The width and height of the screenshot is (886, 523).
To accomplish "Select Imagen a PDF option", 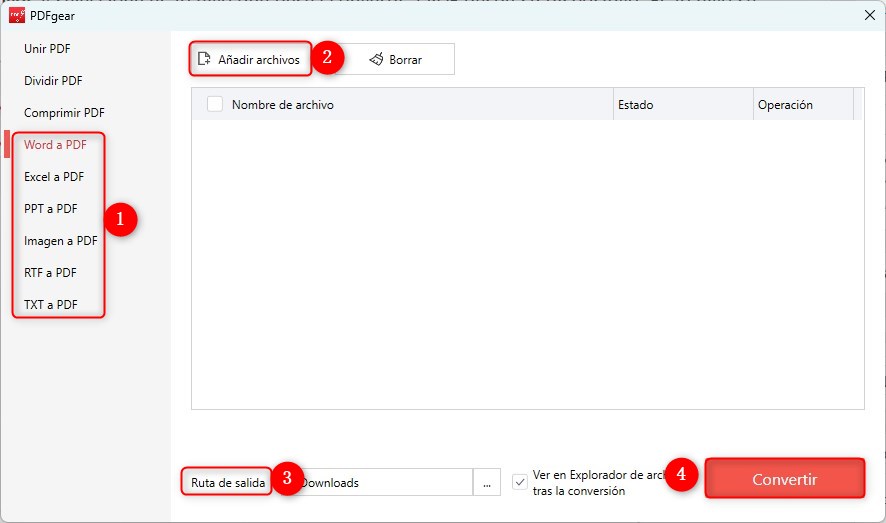I will pyautogui.click(x=60, y=241).
